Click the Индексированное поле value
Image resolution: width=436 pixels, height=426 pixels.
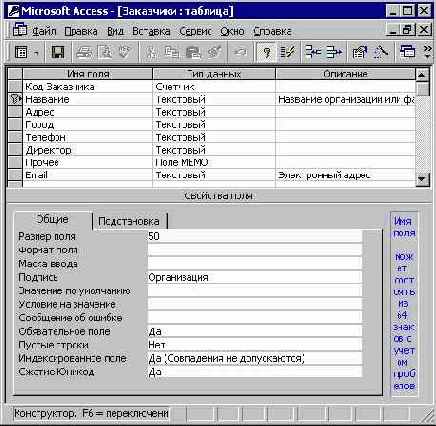click(255, 358)
